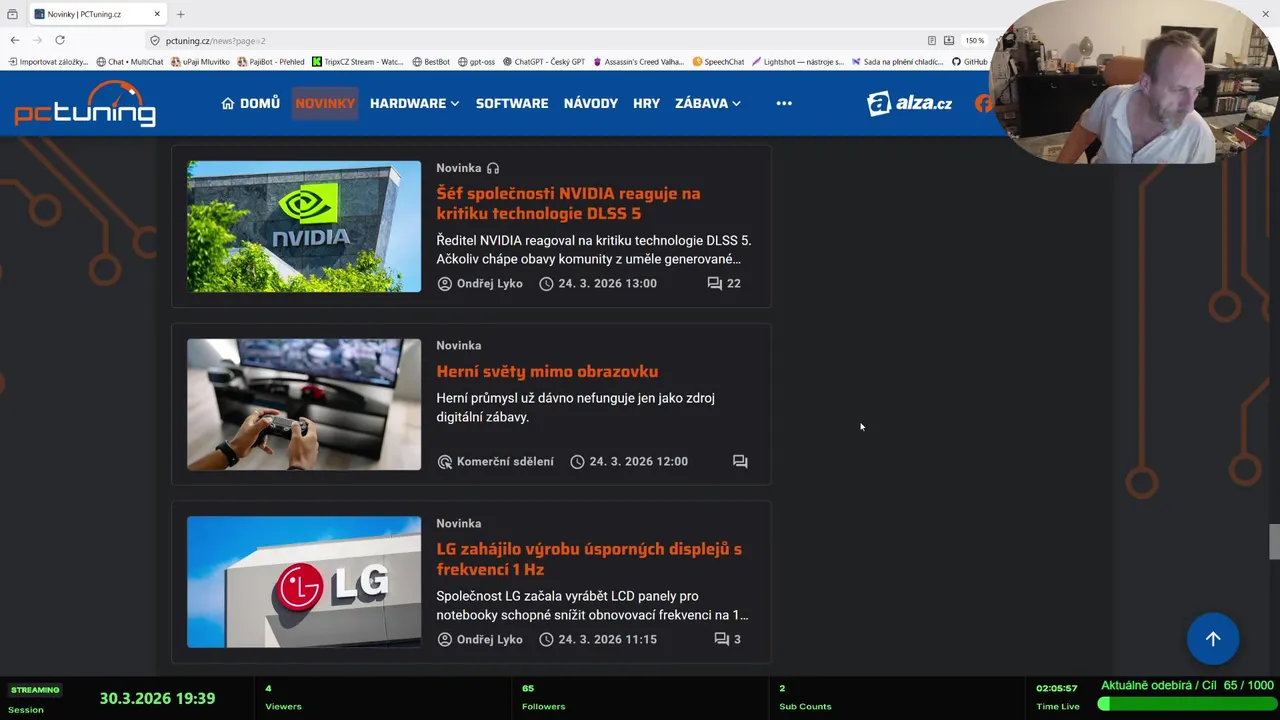Open TripxCZ Stream bookmark
Image resolution: width=1280 pixels, height=720 pixels.
pyautogui.click(x=358, y=61)
